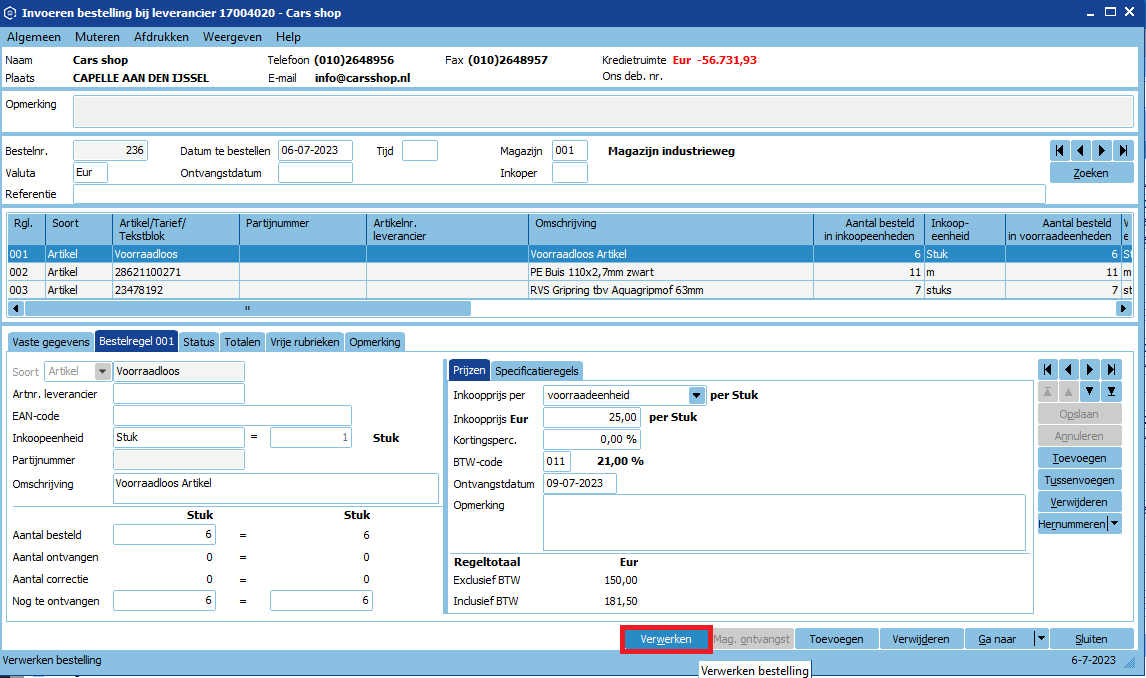Switch to the Totalen tab
Viewport: 1146px width, 678px height.
[x=242, y=342]
